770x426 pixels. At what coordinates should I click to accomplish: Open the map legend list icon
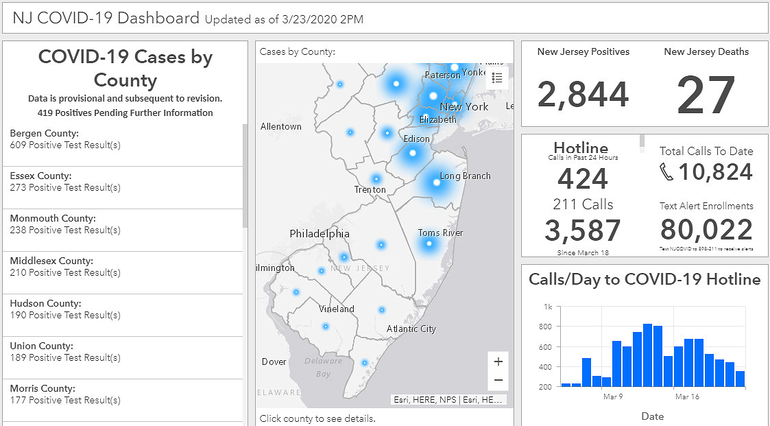(497, 78)
